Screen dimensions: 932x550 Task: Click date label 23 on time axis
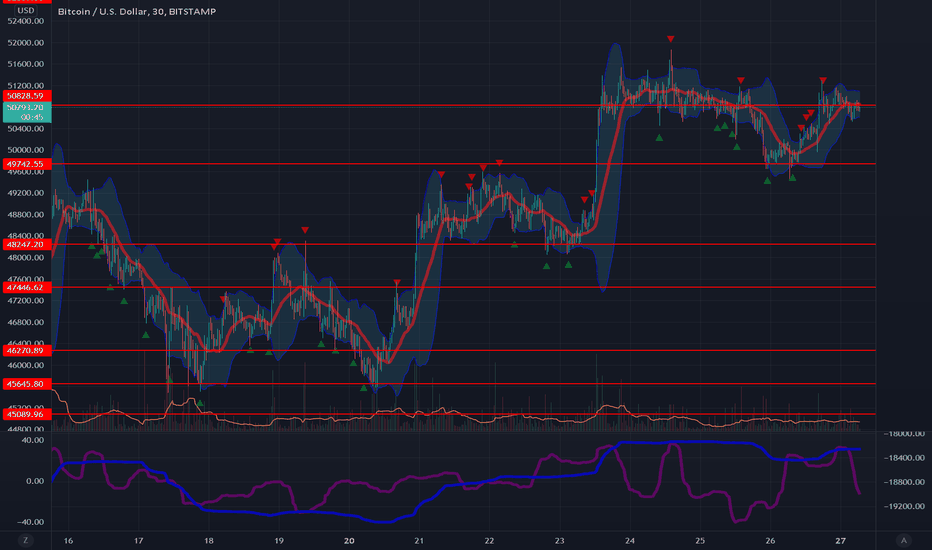click(559, 540)
